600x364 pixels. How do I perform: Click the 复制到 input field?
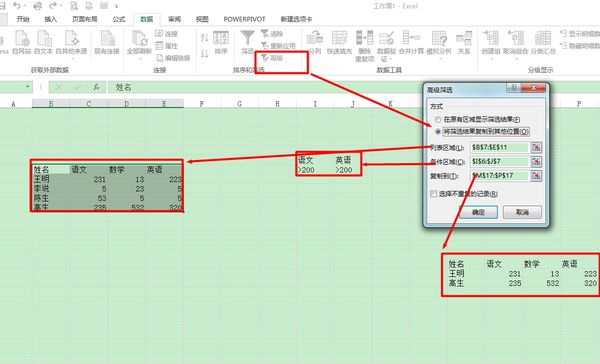500,176
